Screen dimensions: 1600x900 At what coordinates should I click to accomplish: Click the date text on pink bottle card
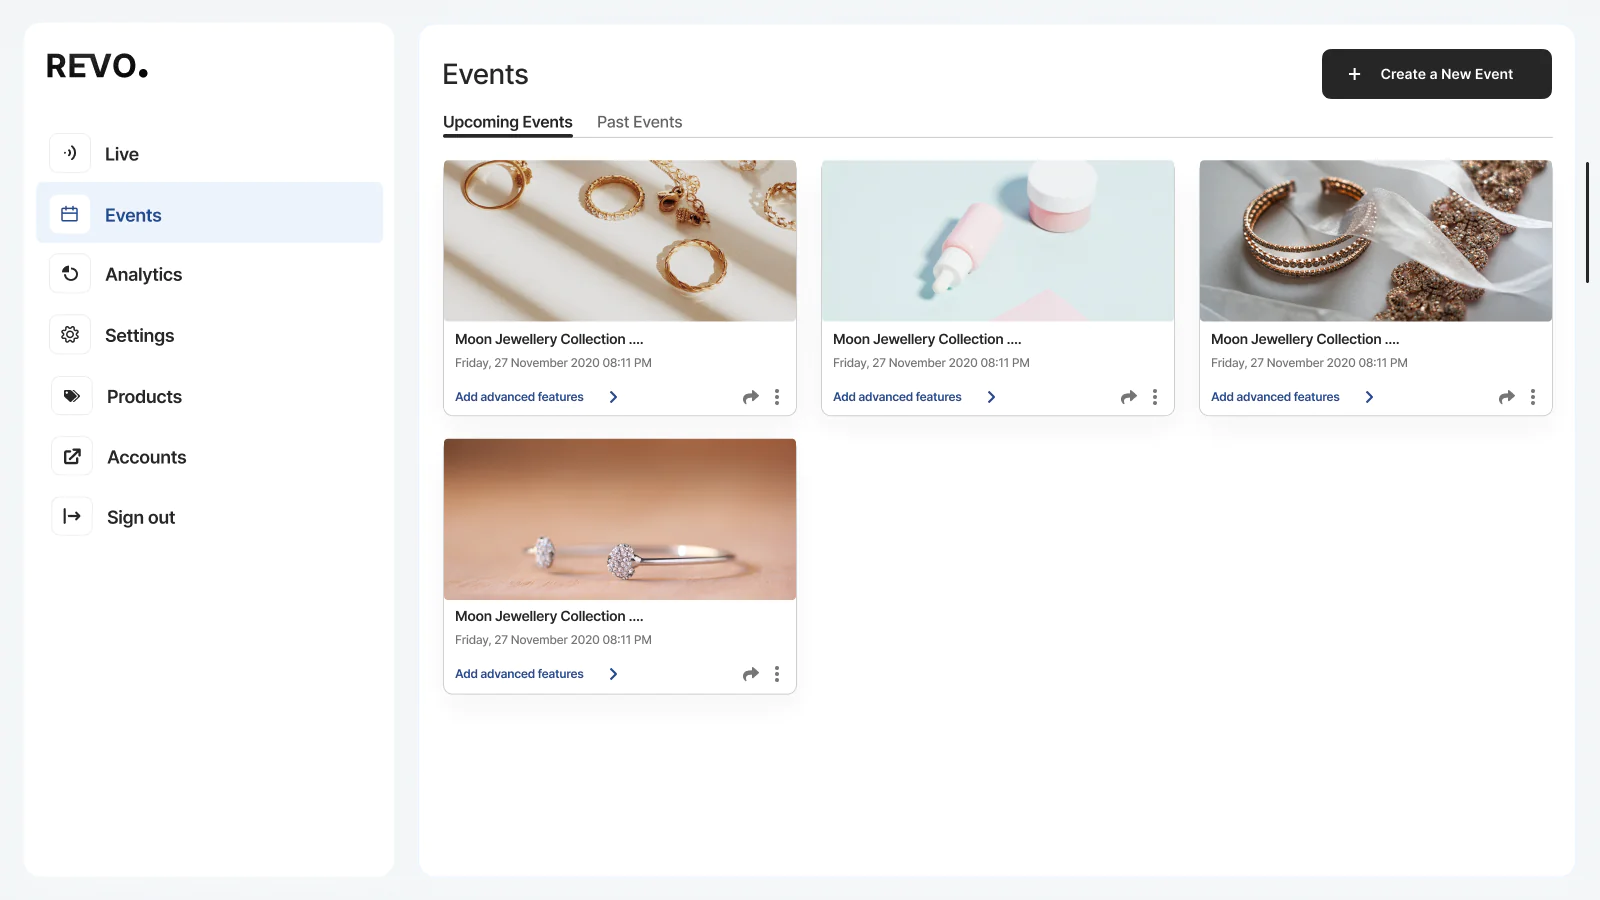(x=931, y=363)
